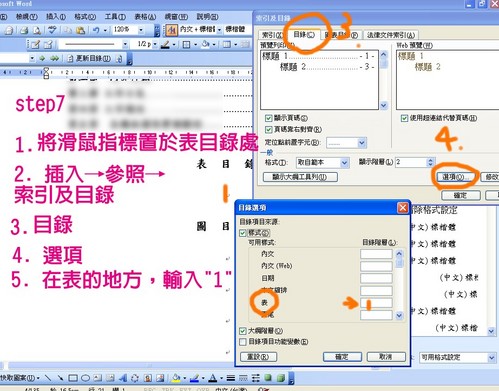Select the Oval drawing tool
The width and height of the screenshot is (499, 391).
point(85,378)
